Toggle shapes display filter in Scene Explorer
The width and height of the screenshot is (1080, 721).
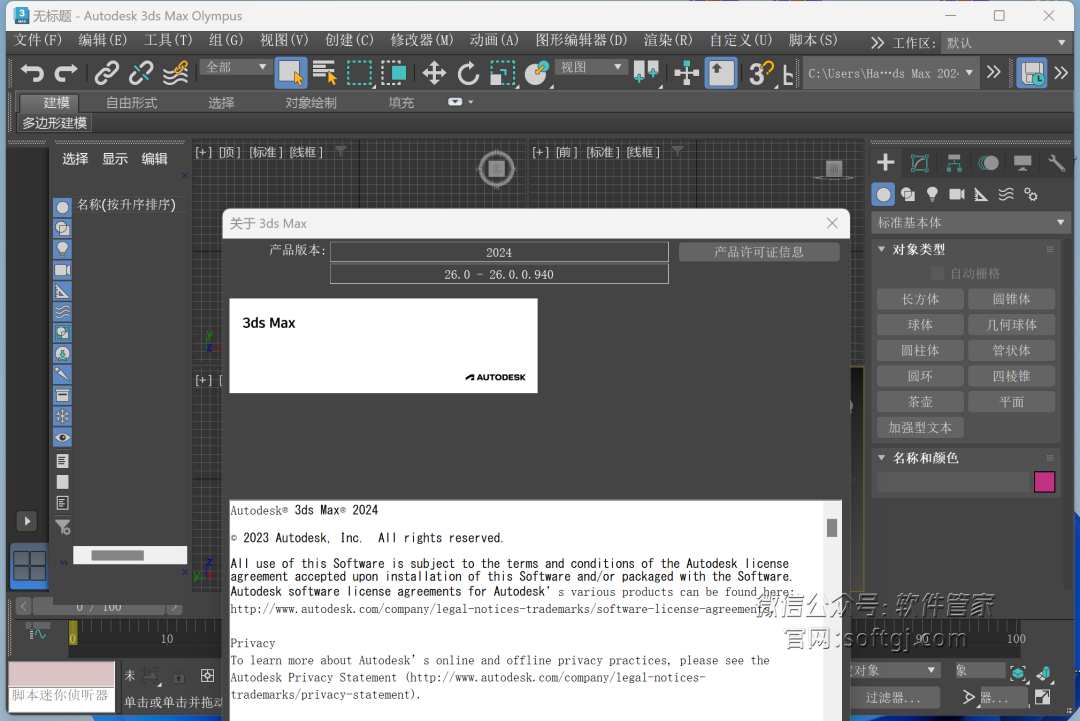coord(62,229)
